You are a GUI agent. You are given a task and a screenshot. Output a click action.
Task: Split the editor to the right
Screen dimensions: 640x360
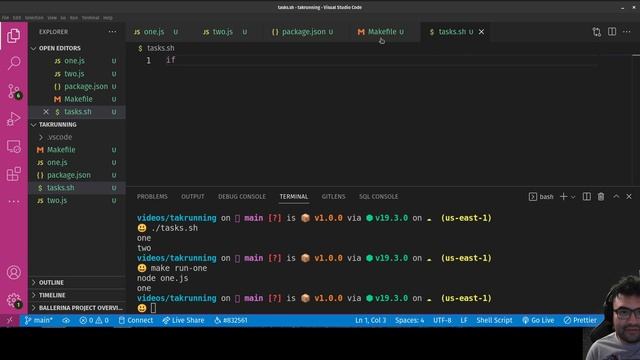coord(612,31)
